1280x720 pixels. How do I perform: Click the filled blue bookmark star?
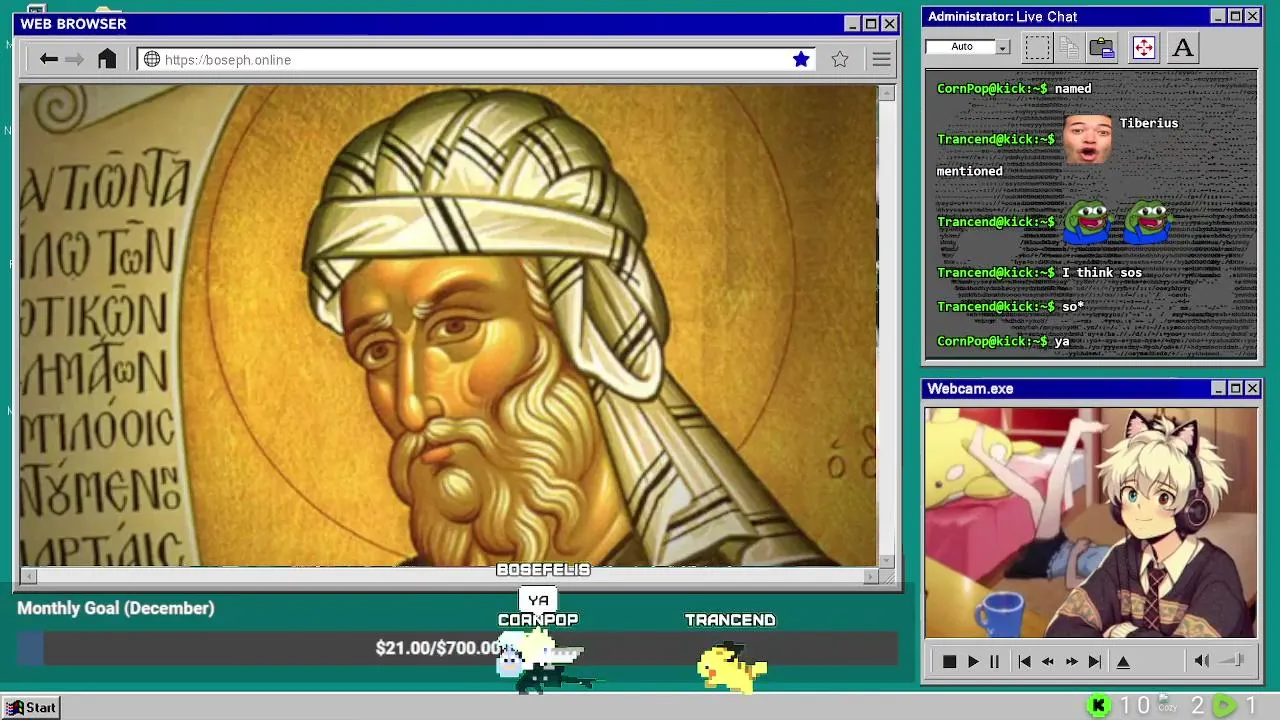coord(801,59)
